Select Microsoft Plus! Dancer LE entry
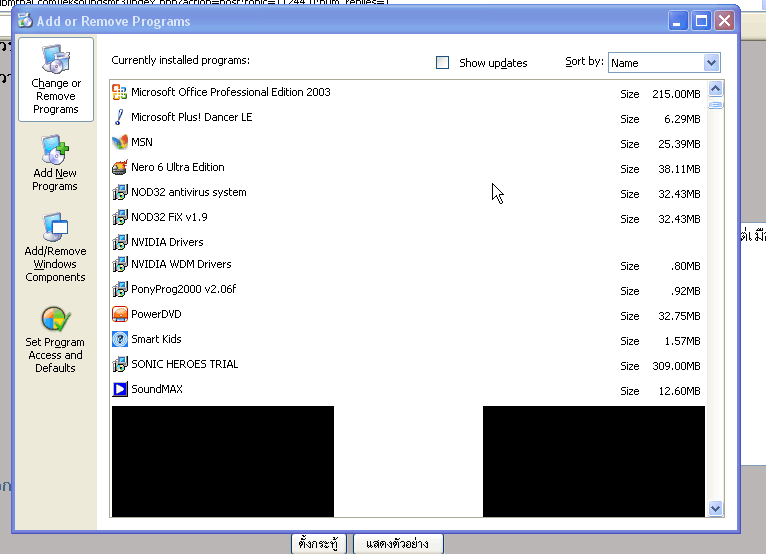 [x=408, y=117]
